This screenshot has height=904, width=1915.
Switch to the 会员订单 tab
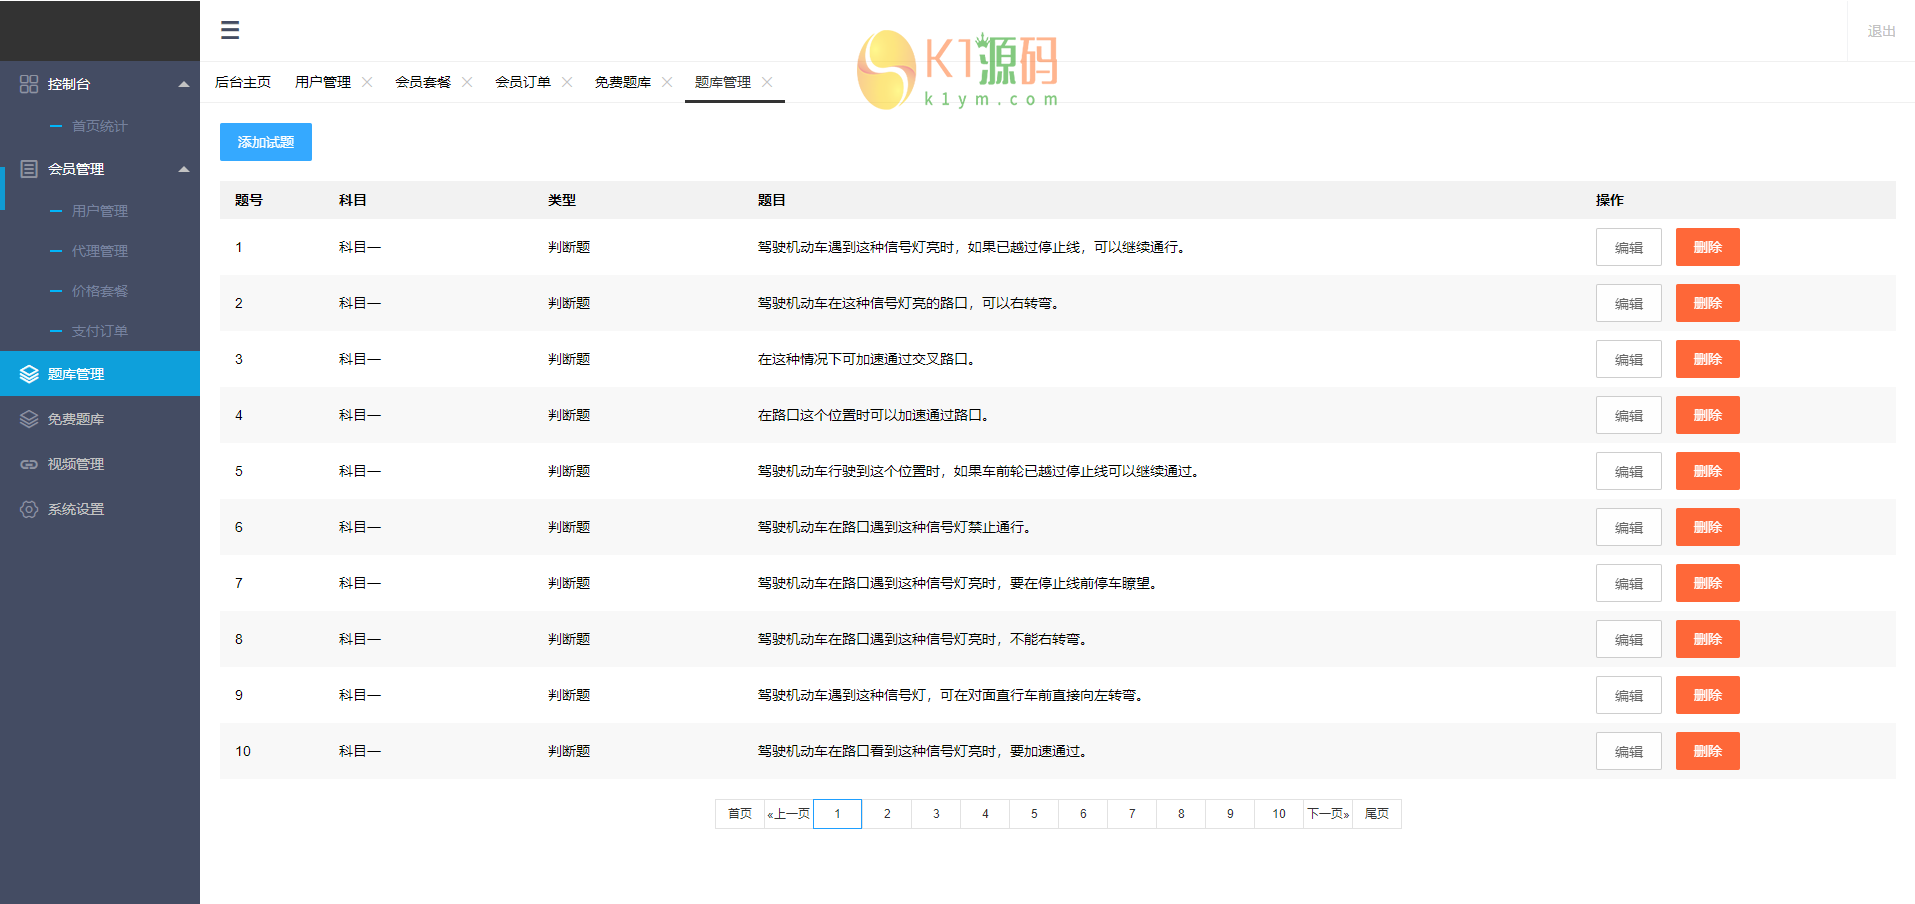click(x=523, y=82)
